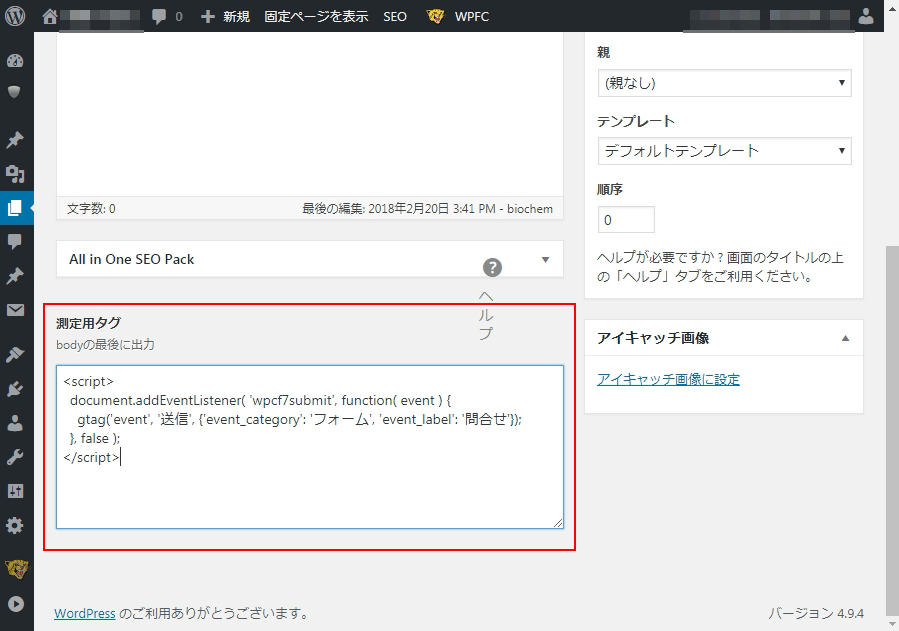Screen dimensions: 899x631
Task: Click the 順序 number field
Action: tap(626, 220)
